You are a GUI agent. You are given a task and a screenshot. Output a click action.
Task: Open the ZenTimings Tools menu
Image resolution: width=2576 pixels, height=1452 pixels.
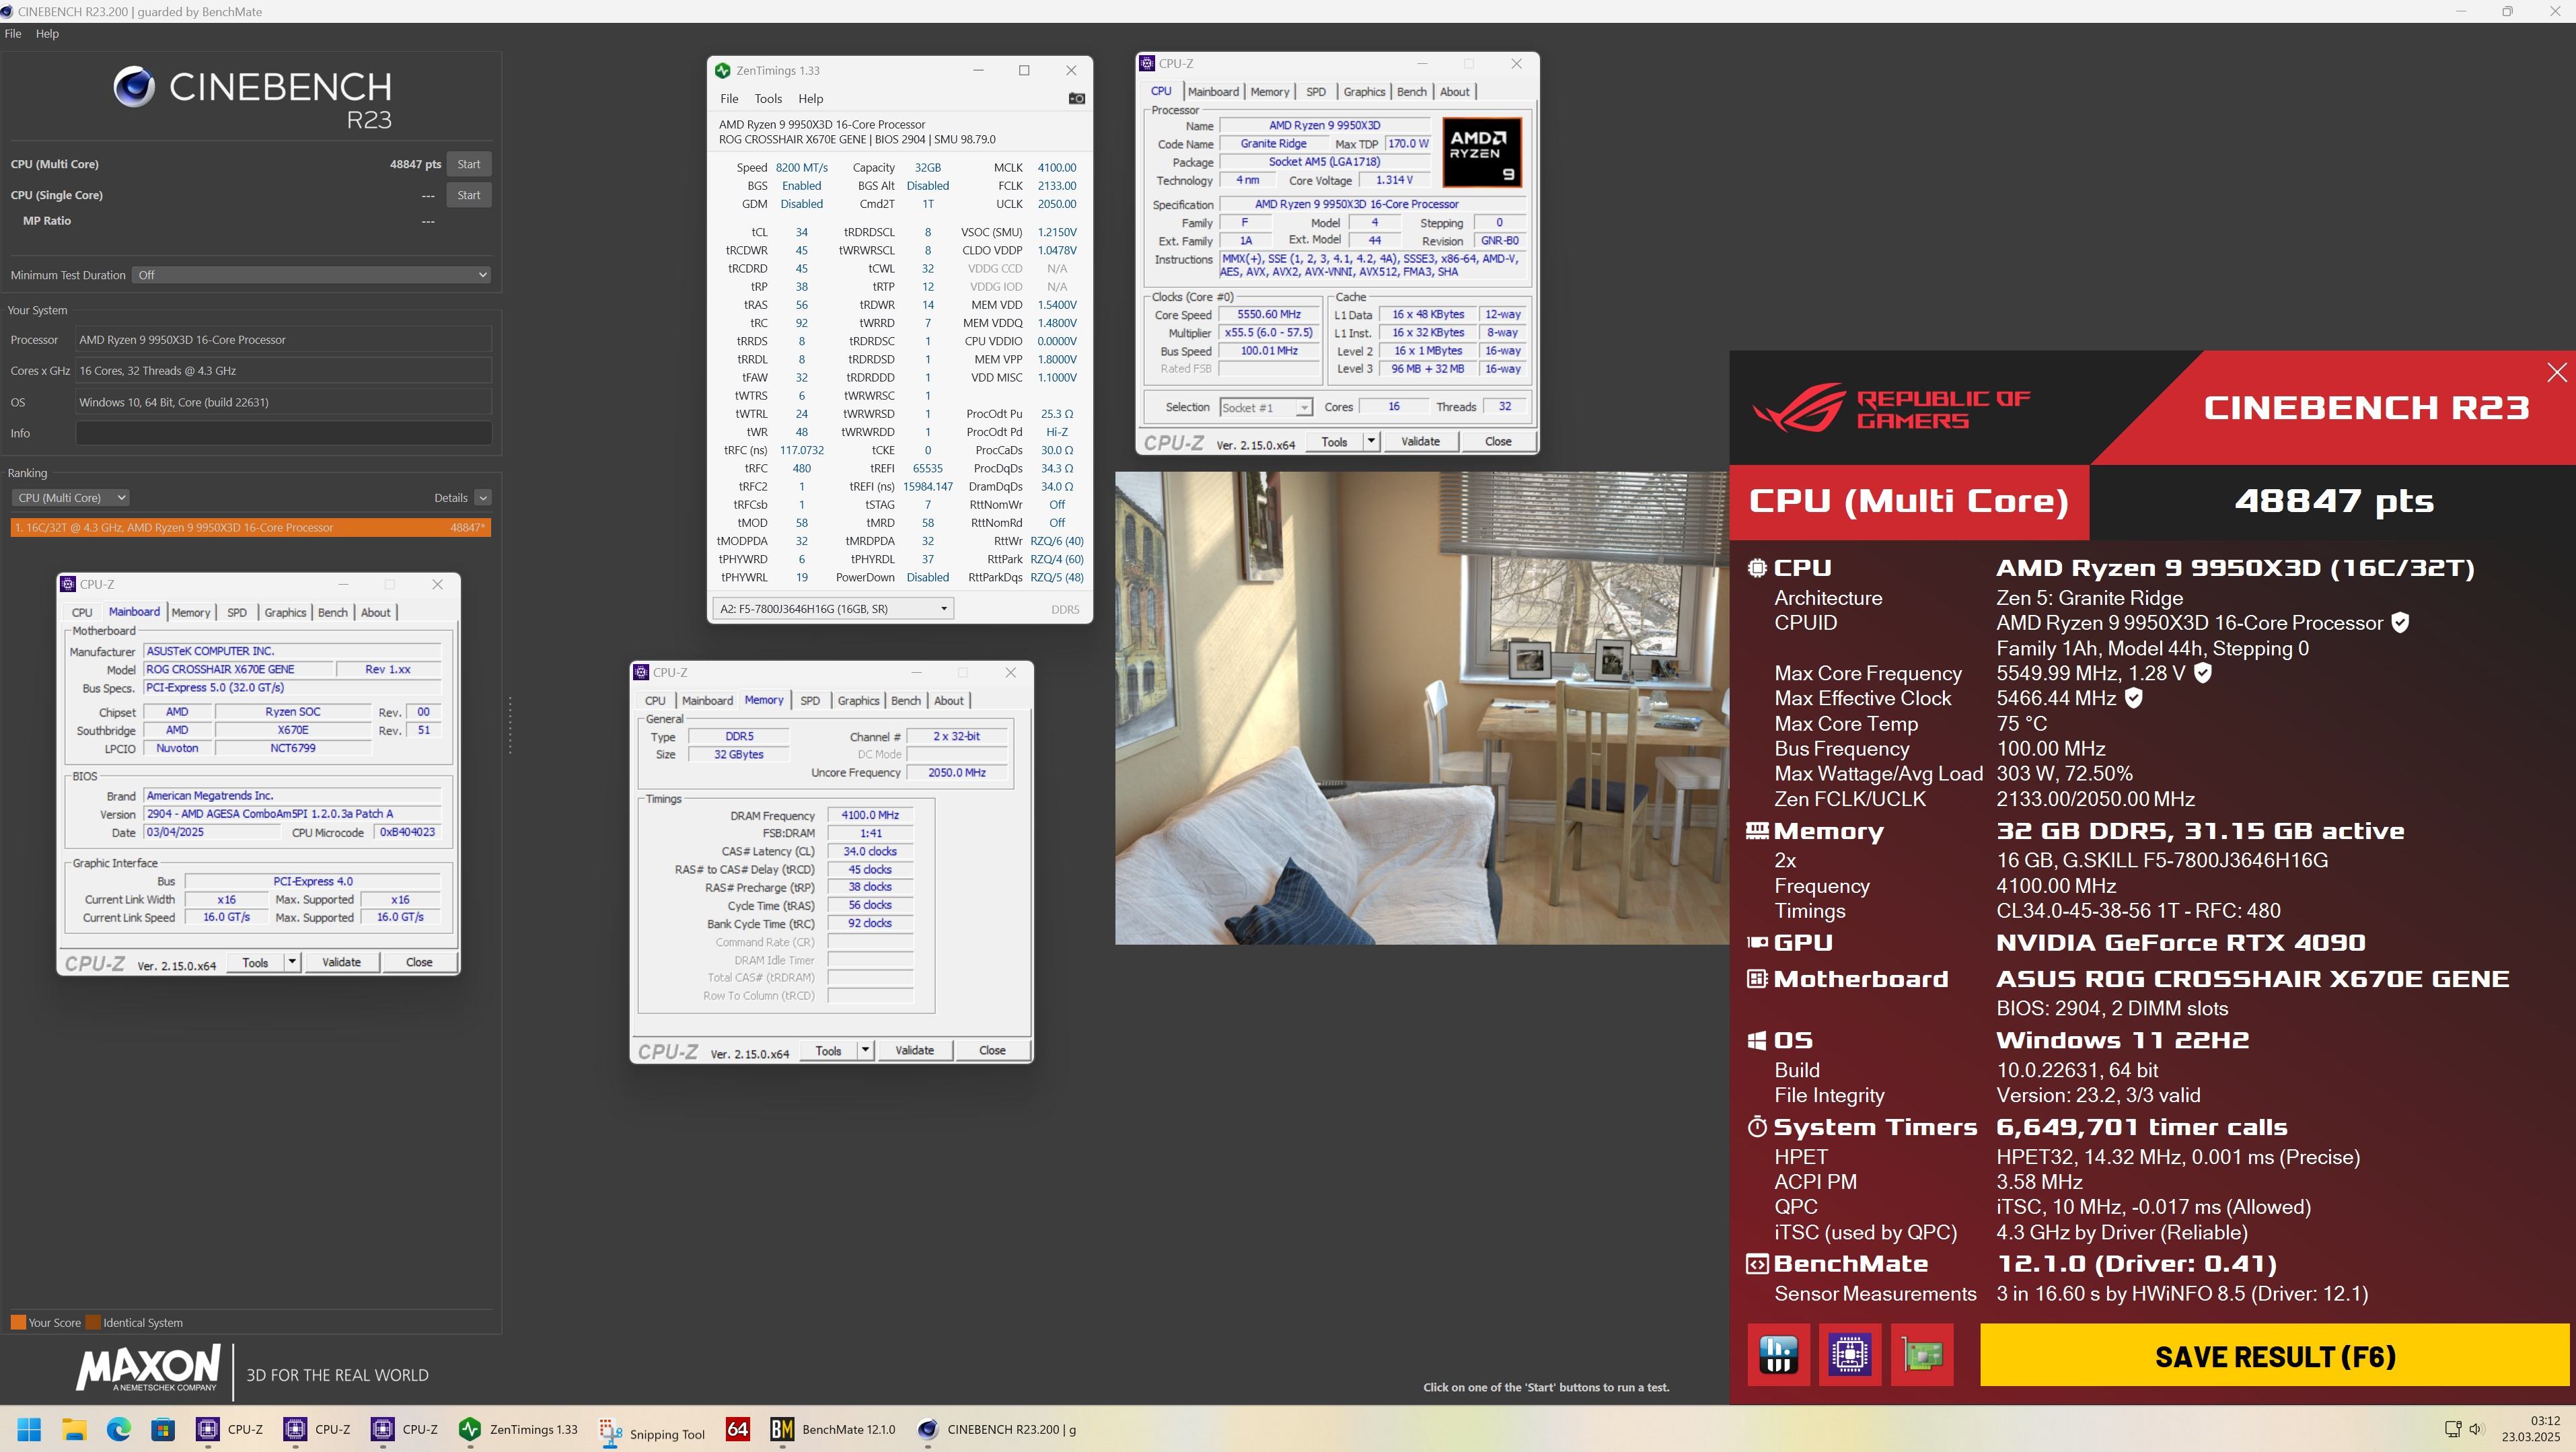pos(767,98)
